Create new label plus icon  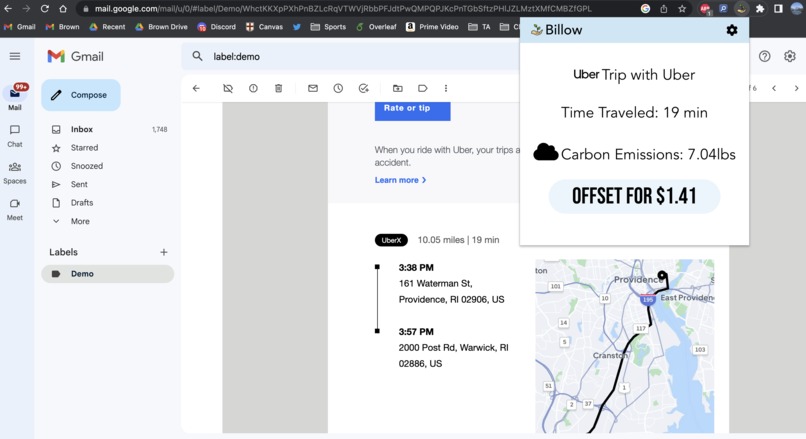pos(163,252)
